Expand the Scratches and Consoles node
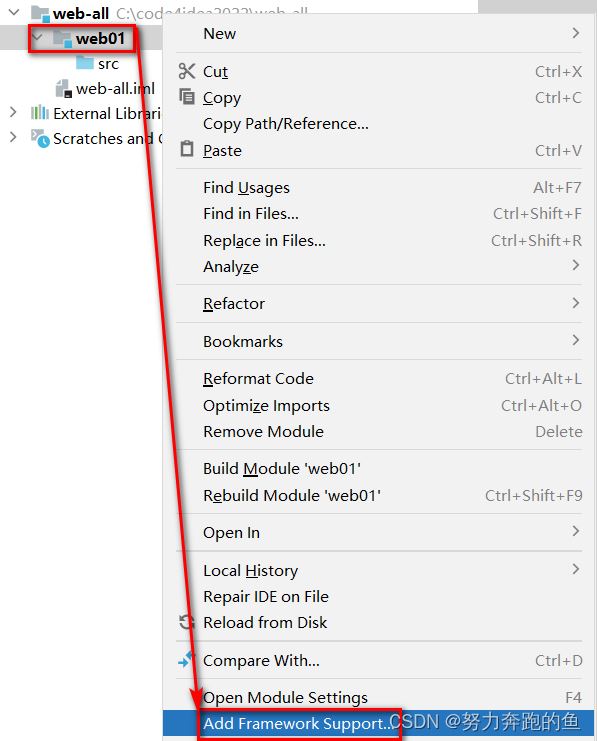Image resolution: width=597 pixels, height=741 pixels. pos(13,138)
